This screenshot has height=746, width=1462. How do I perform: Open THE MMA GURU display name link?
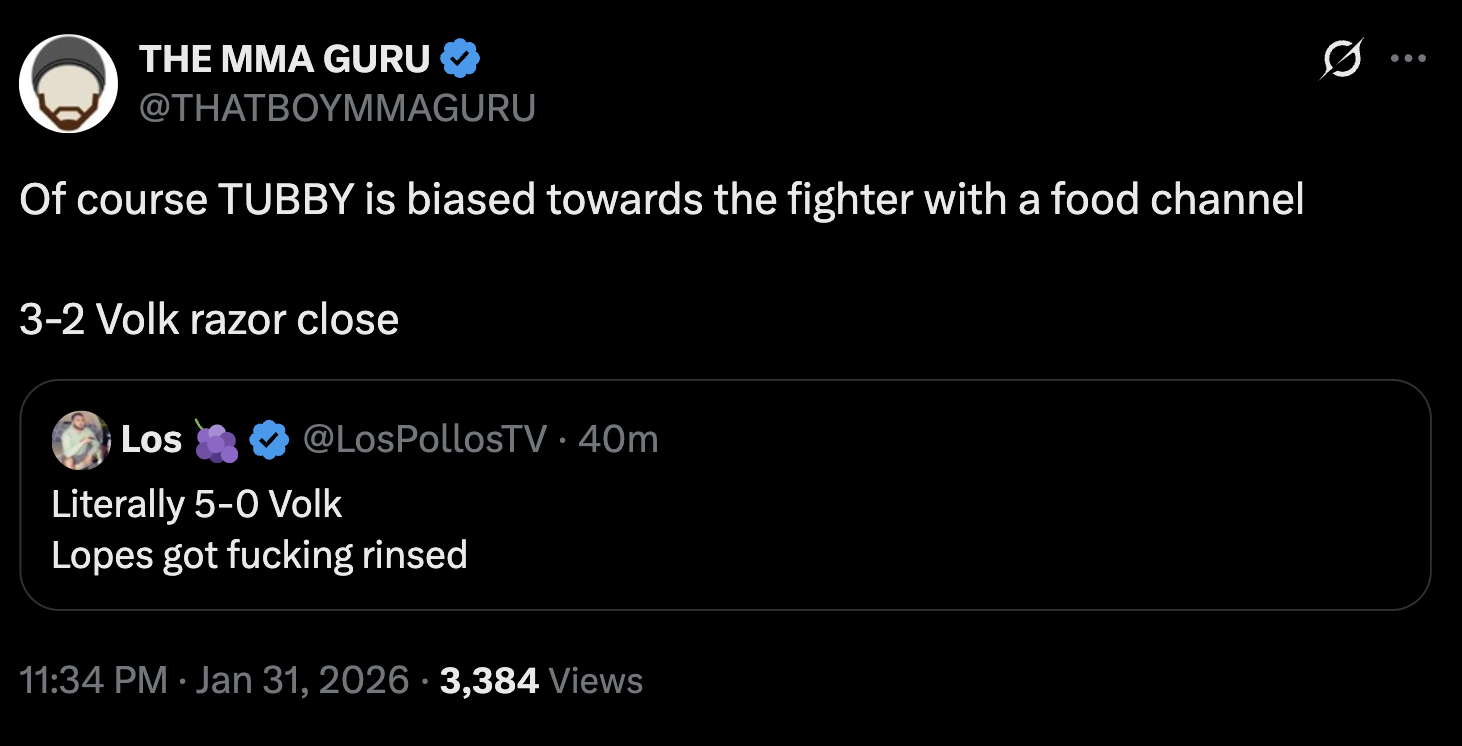284,60
